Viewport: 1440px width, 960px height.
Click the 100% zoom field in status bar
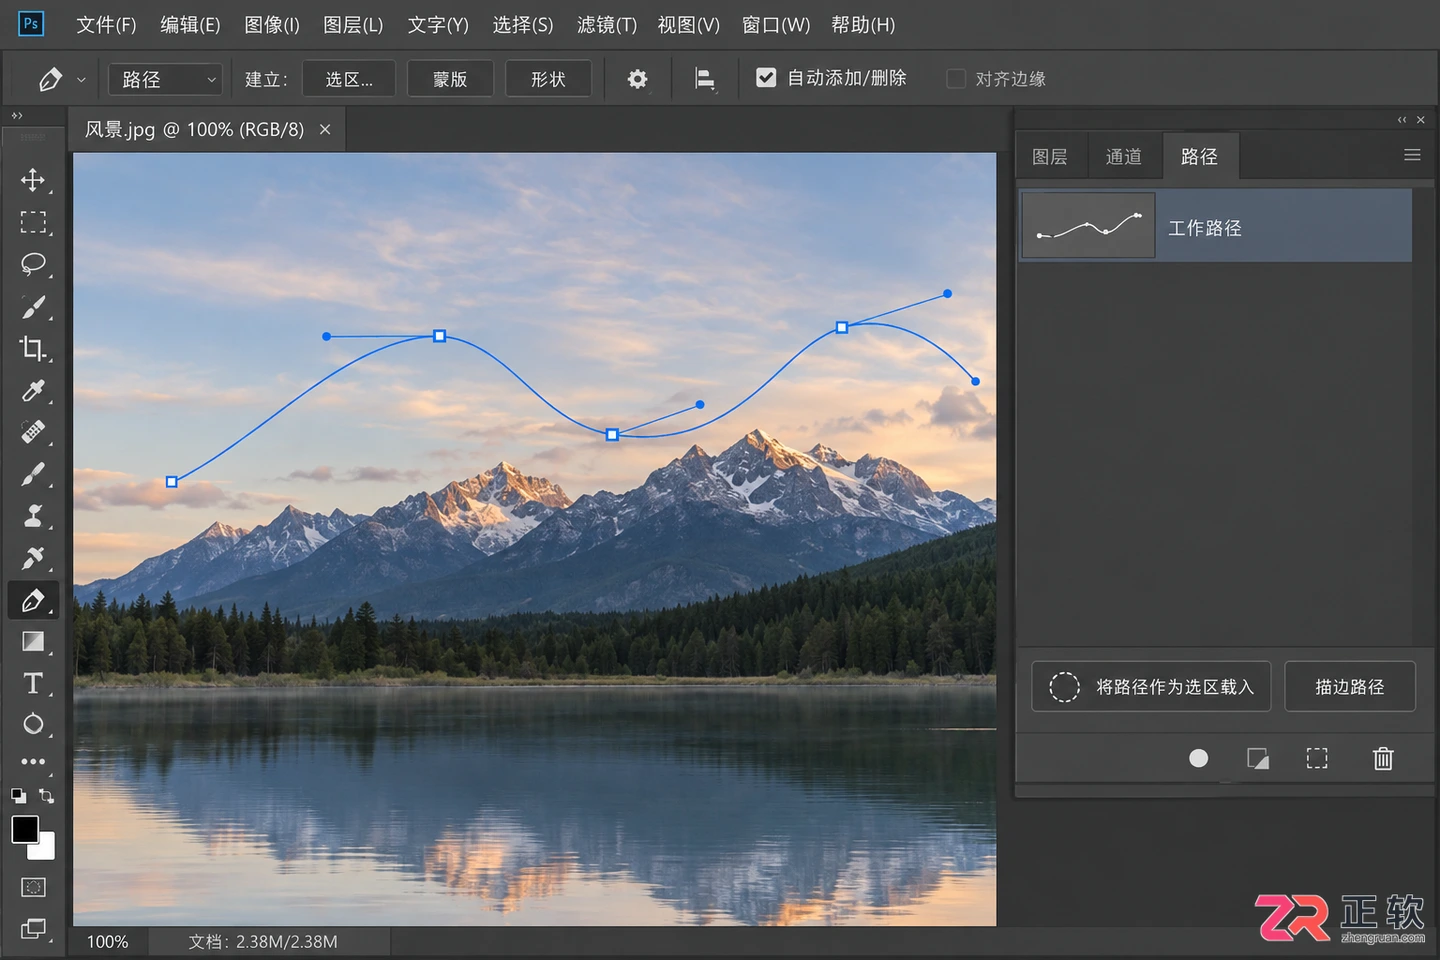coord(108,942)
